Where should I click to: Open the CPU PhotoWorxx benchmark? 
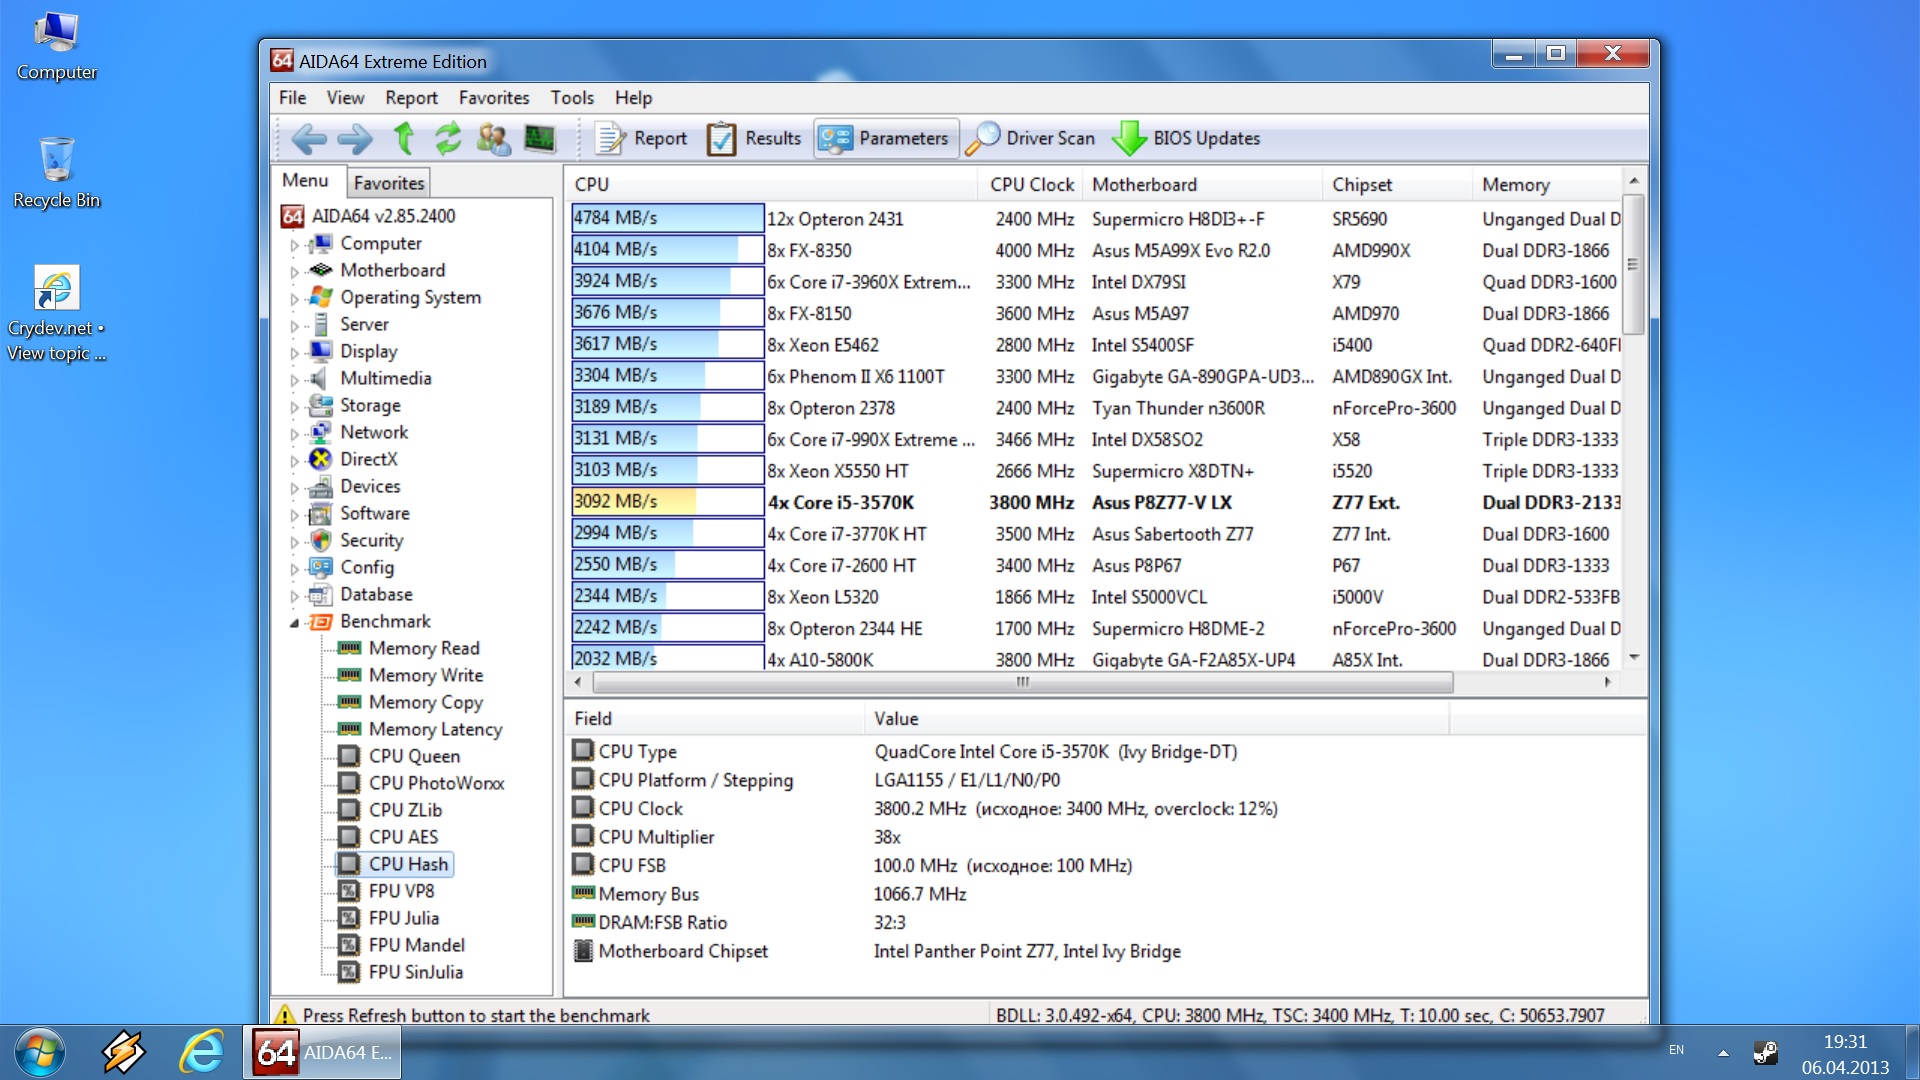pyautogui.click(x=436, y=783)
